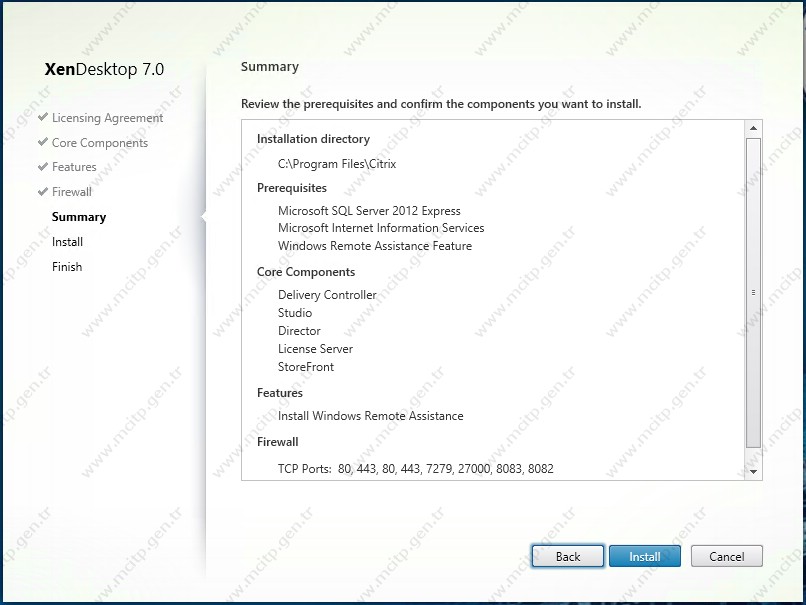Select Summary step in sidebar
Viewport: 806px width, 605px height.
click(x=79, y=217)
